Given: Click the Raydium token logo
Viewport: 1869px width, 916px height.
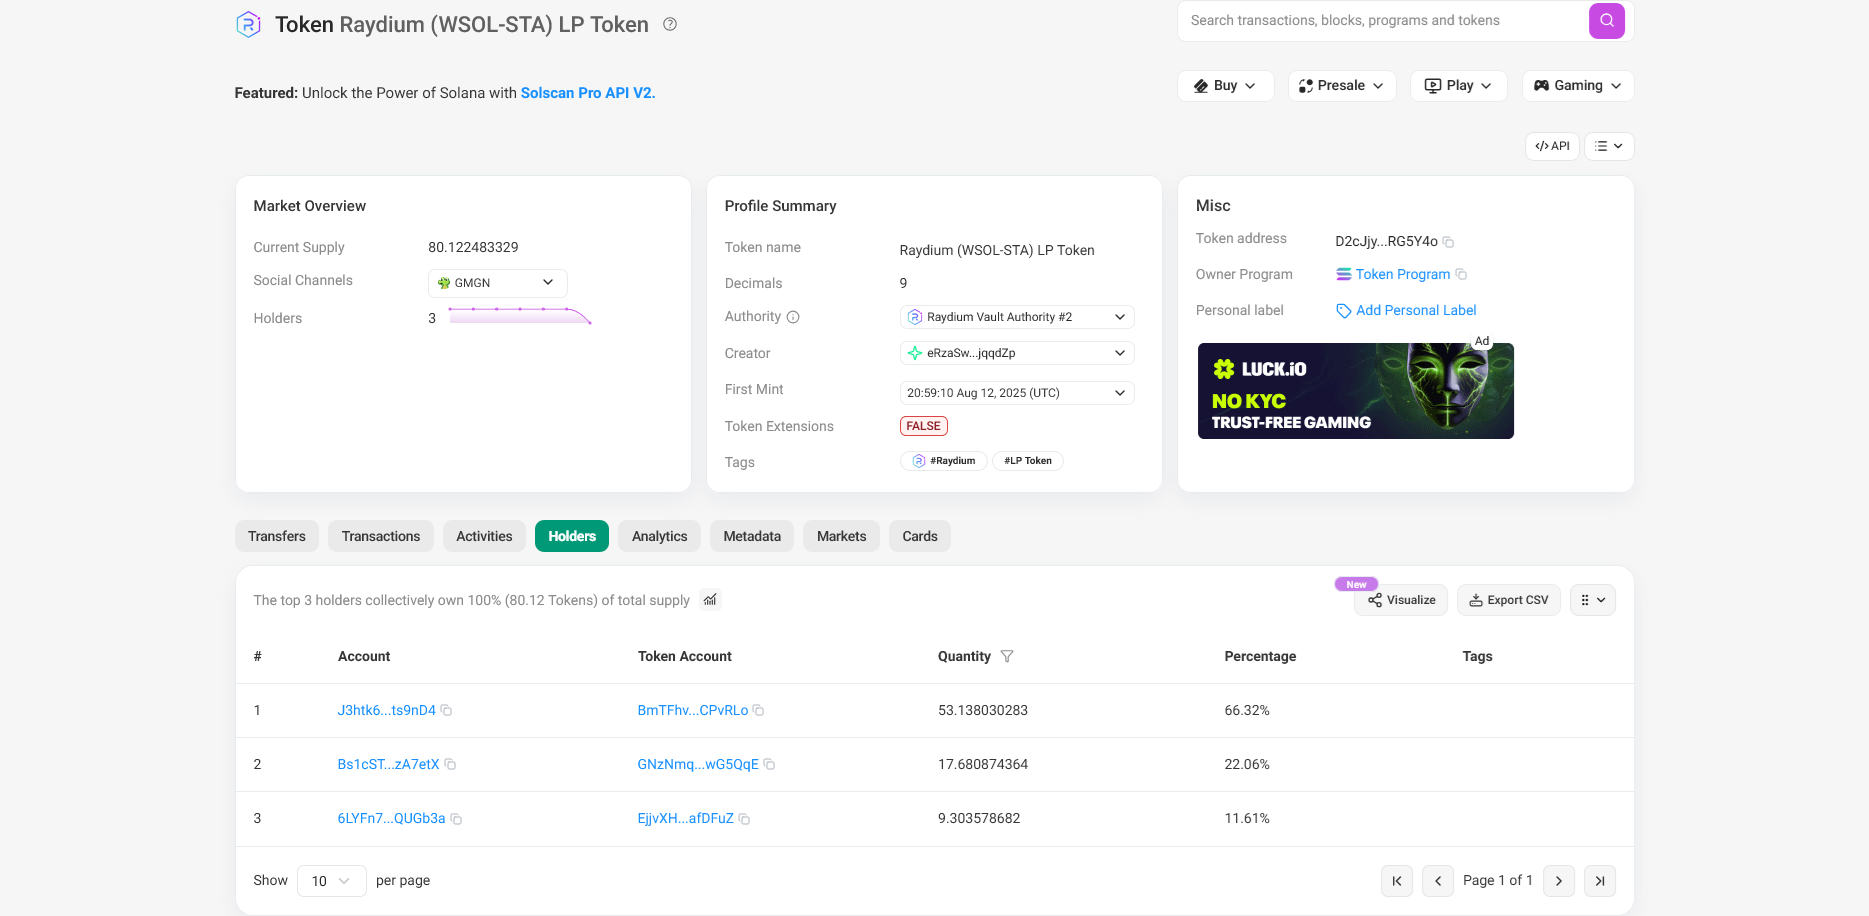Looking at the screenshot, I should (248, 24).
